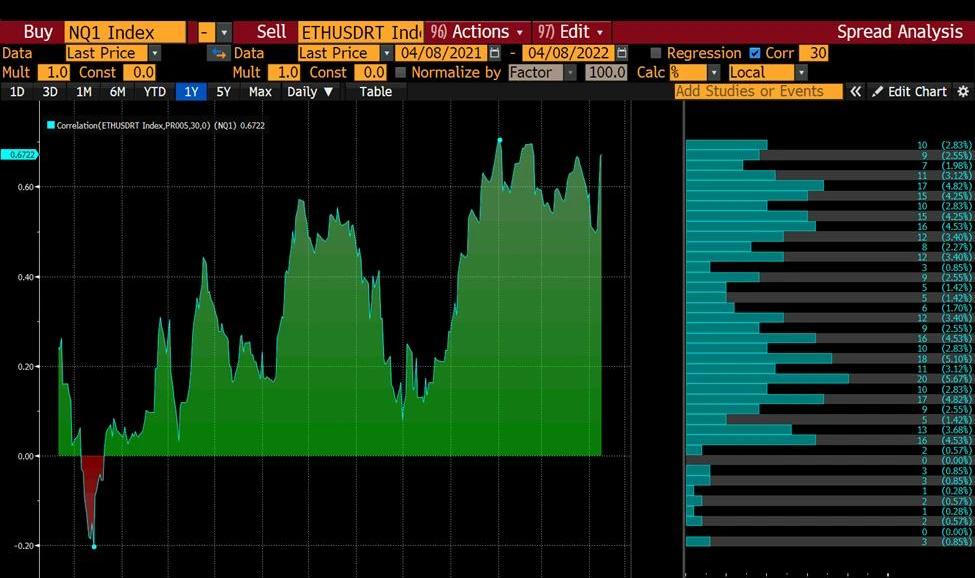Click the cyan correlation legend marker
Image resolution: width=975 pixels, height=578 pixels.
(x=51, y=125)
